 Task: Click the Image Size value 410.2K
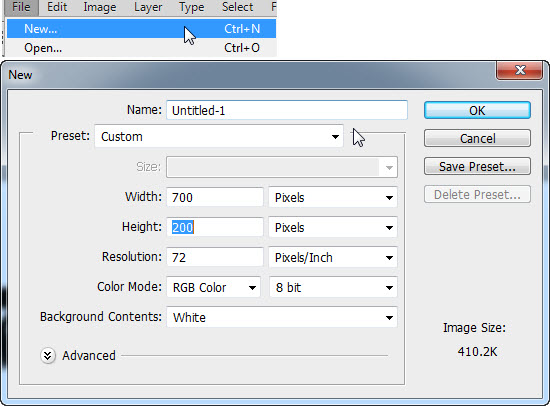coord(477,352)
